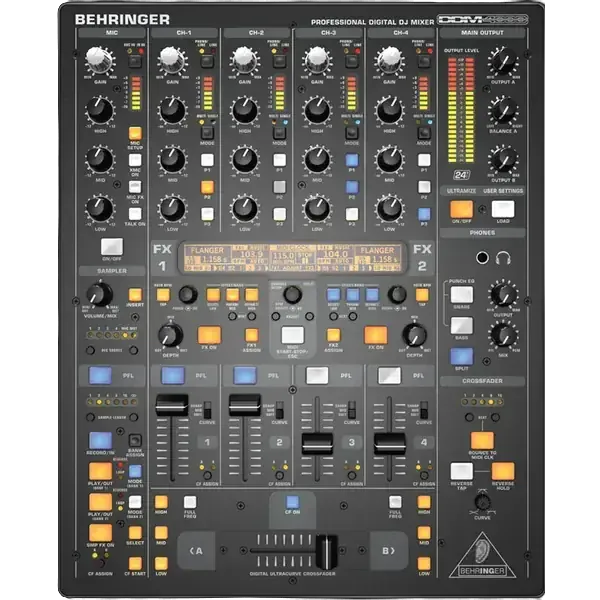
Task: Click the CH-4 GAIN knob
Action: [x=389, y=60]
